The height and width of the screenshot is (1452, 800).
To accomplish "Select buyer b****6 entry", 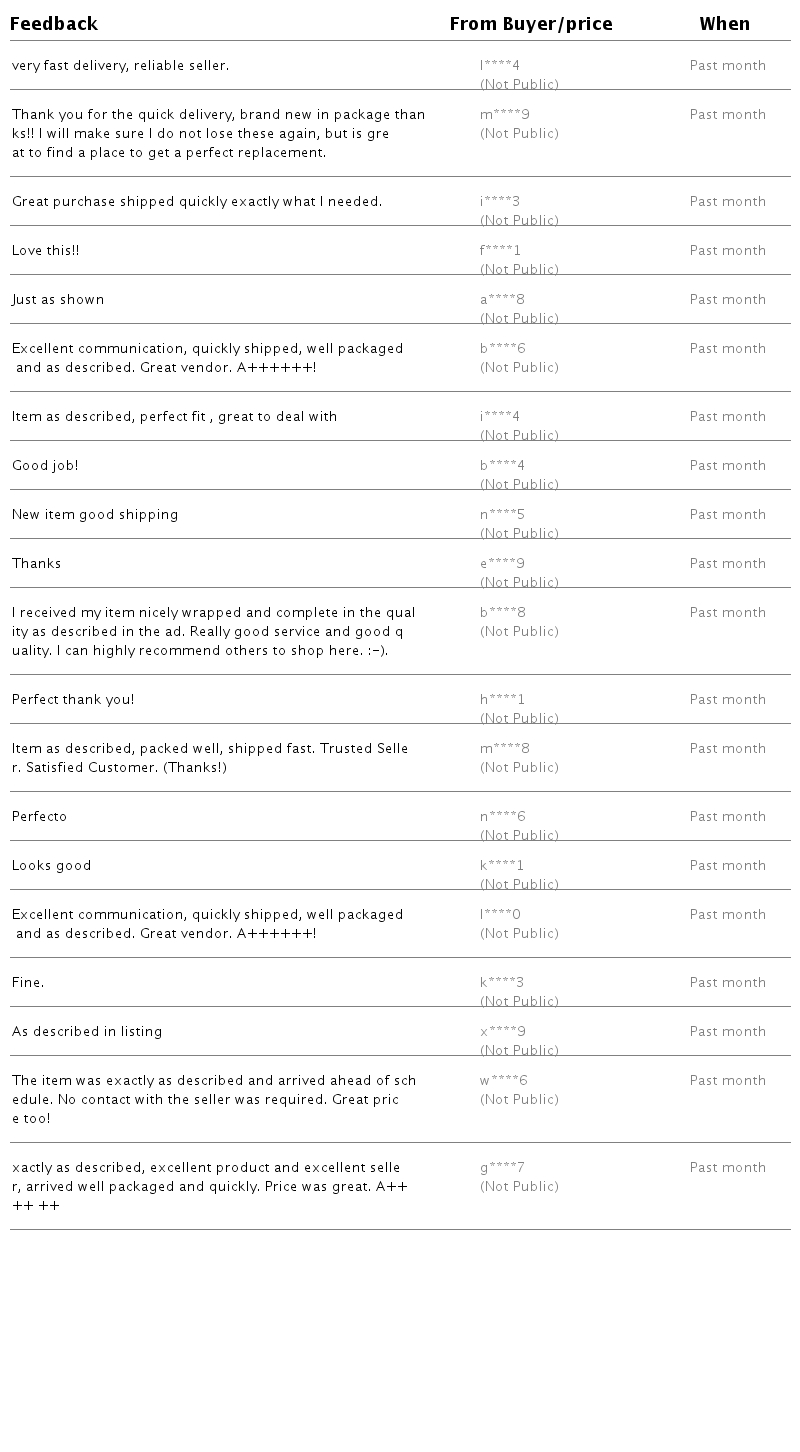I will pos(503,349).
